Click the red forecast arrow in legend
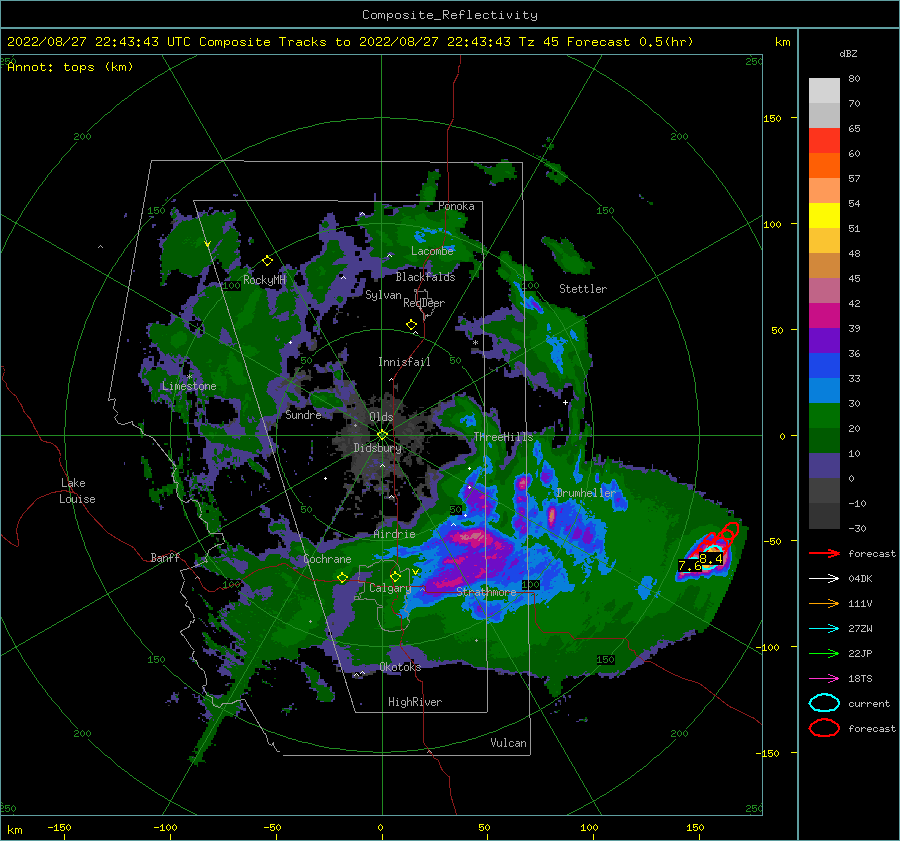 coord(824,553)
